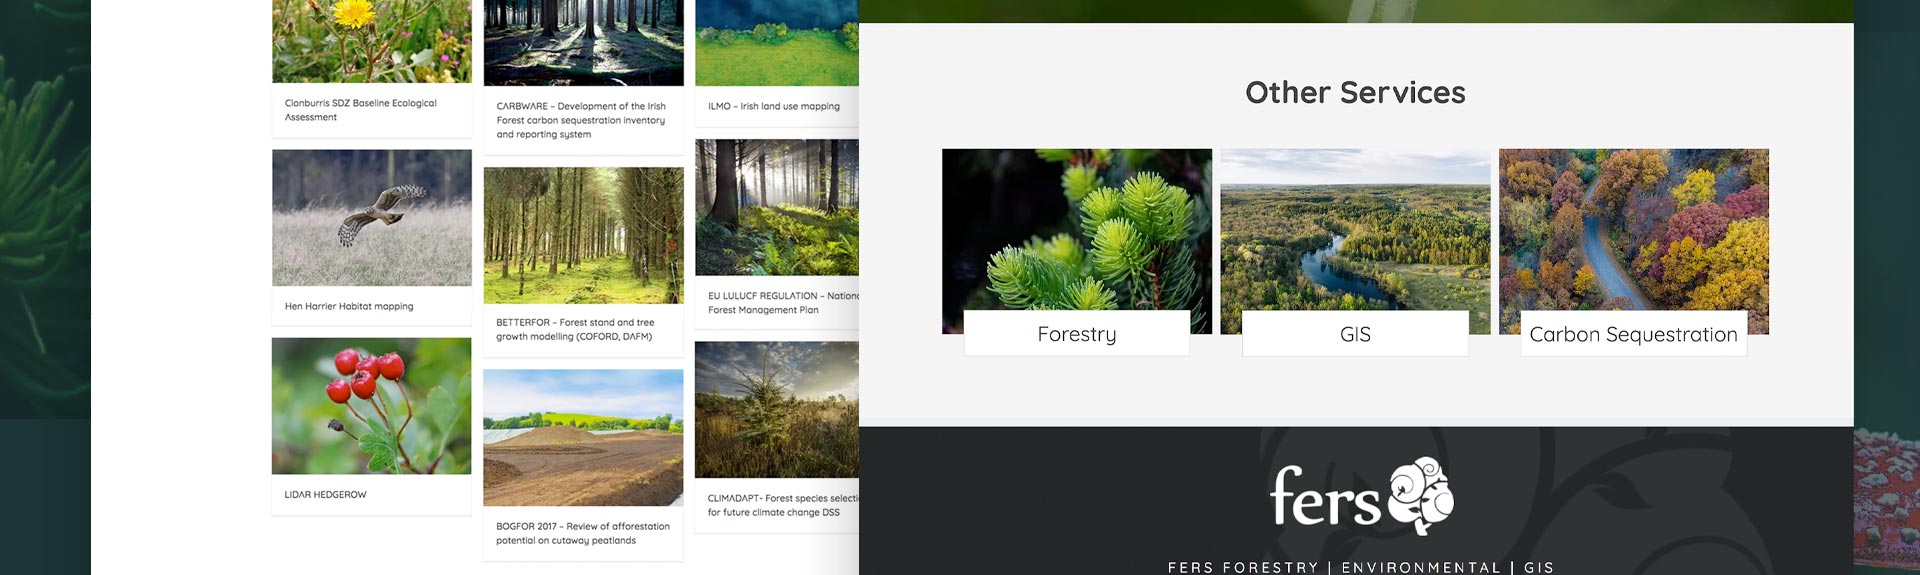Open Clonburris SDZ Baseline Ecological Assessment project
1920x575 pixels.
(x=361, y=110)
